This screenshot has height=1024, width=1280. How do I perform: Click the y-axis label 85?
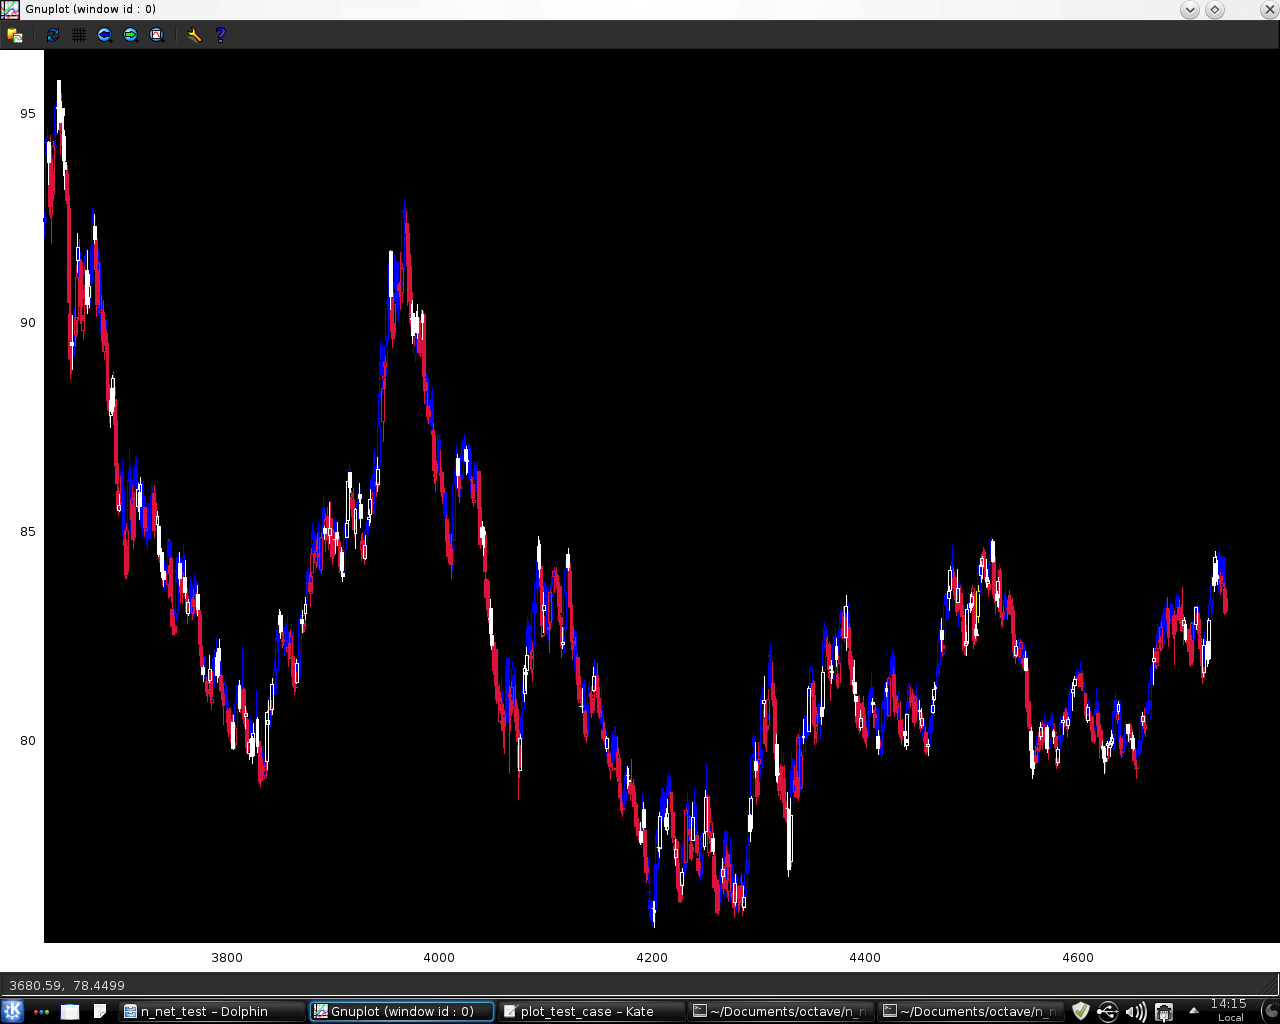(x=27, y=531)
